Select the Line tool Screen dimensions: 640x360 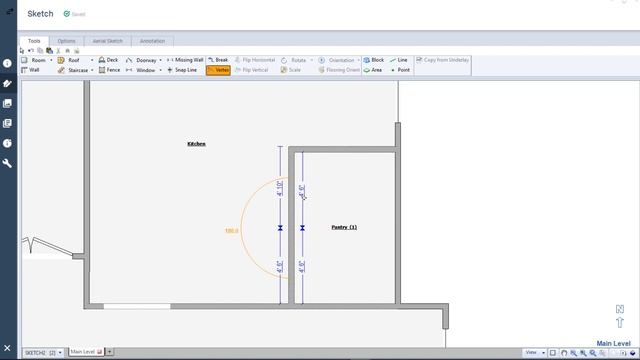399,60
